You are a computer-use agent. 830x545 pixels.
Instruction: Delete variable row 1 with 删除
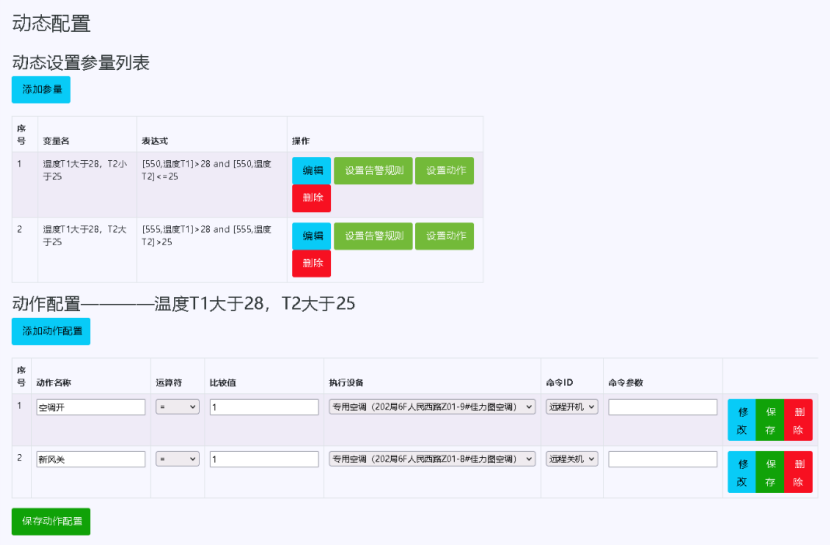point(311,198)
